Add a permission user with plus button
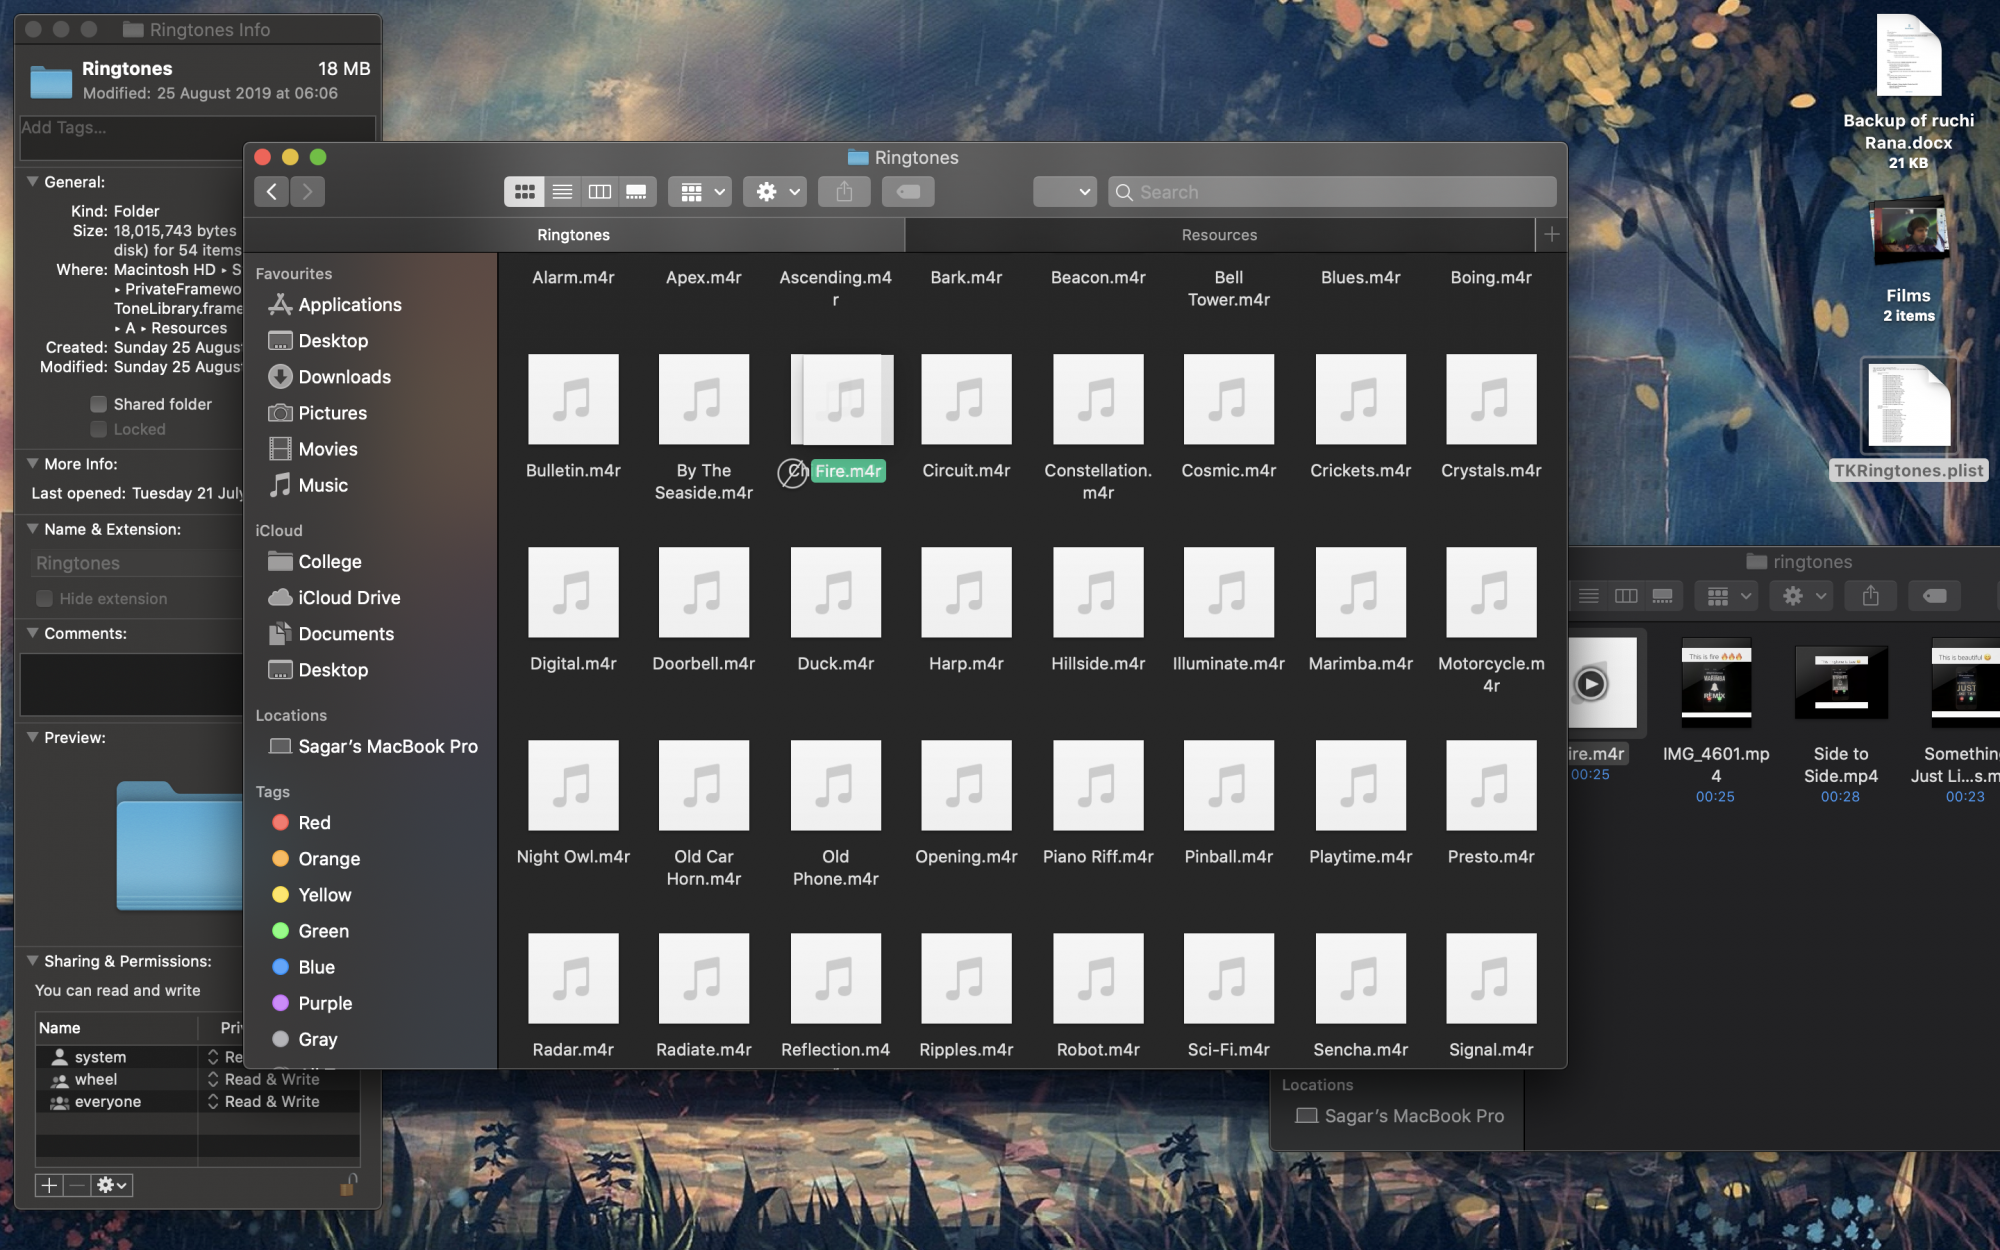 coord(48,1185)
